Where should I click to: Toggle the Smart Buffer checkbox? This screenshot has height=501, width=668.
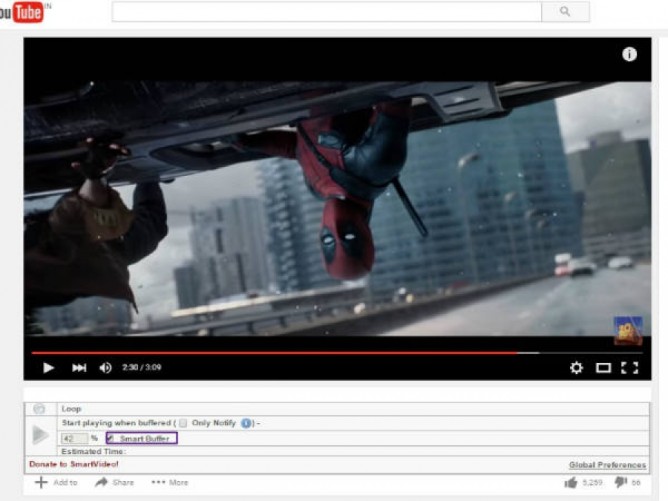[111, 438]
